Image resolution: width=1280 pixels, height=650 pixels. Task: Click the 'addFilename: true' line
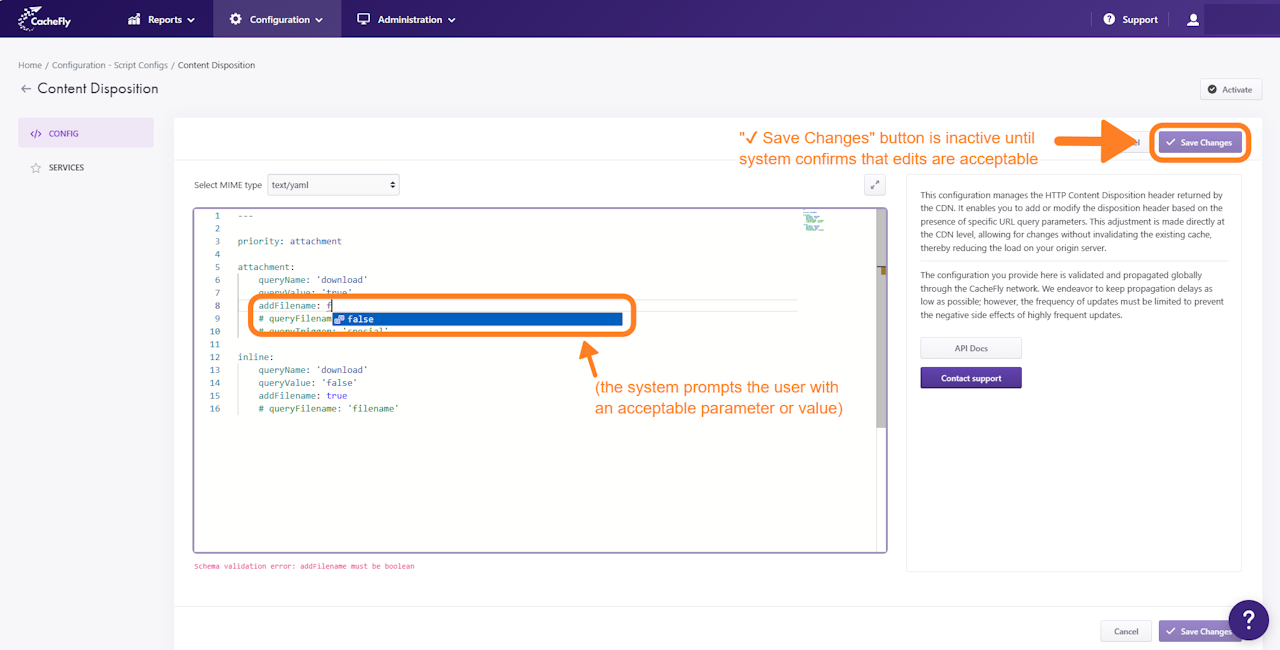(303, 395)
